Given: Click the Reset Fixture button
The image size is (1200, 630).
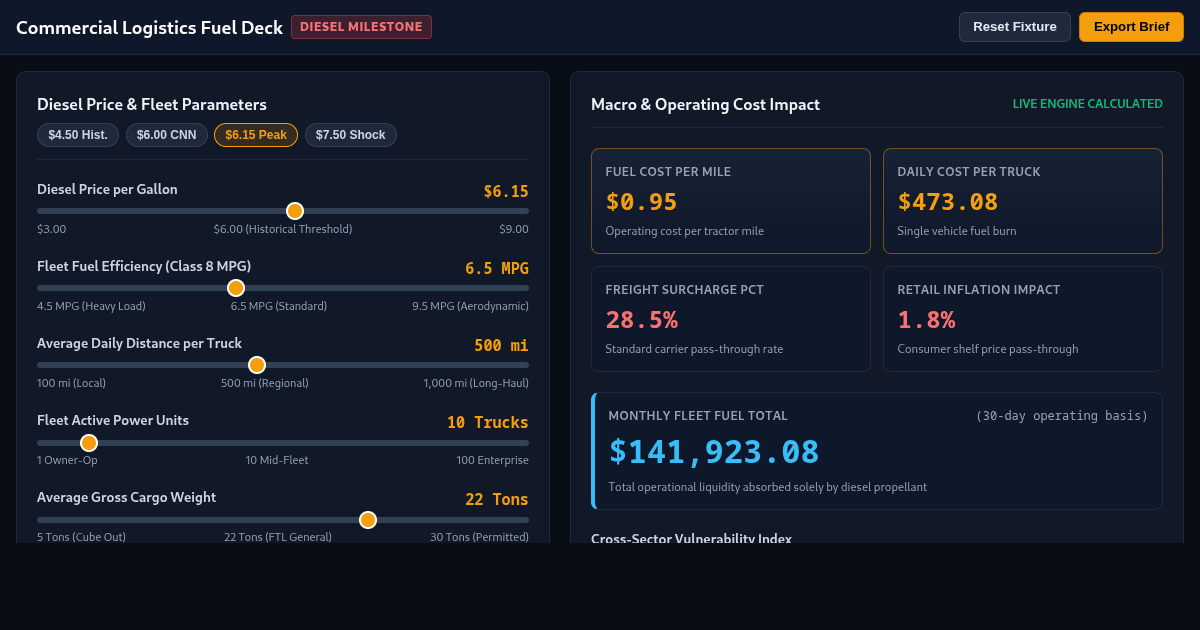Looking at the screenshot, I should pyautogui.click(x=1015, y=27).
